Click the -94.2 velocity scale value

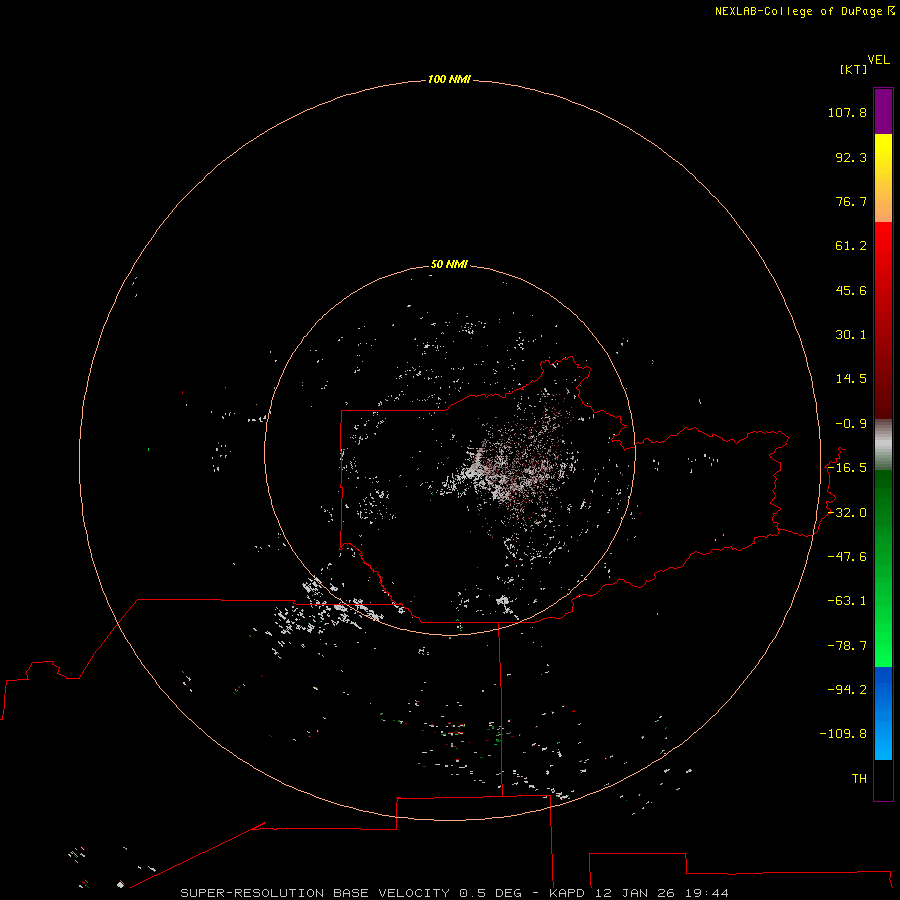[847, 689]
